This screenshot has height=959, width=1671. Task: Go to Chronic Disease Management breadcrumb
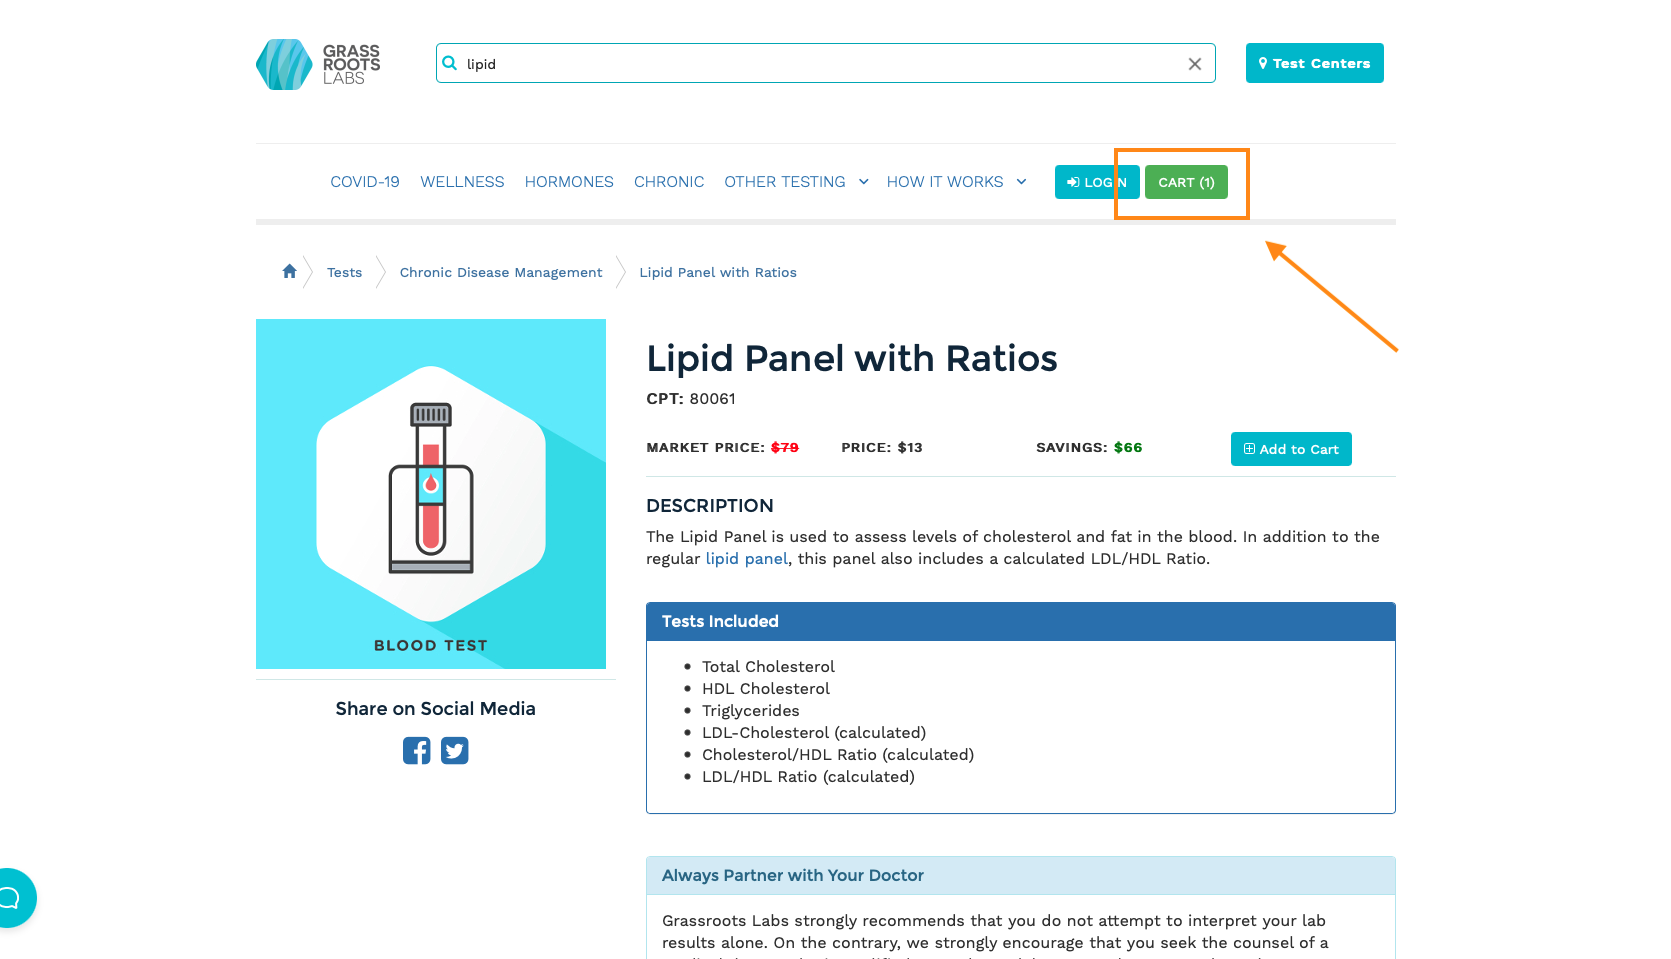tap(501, 272)
